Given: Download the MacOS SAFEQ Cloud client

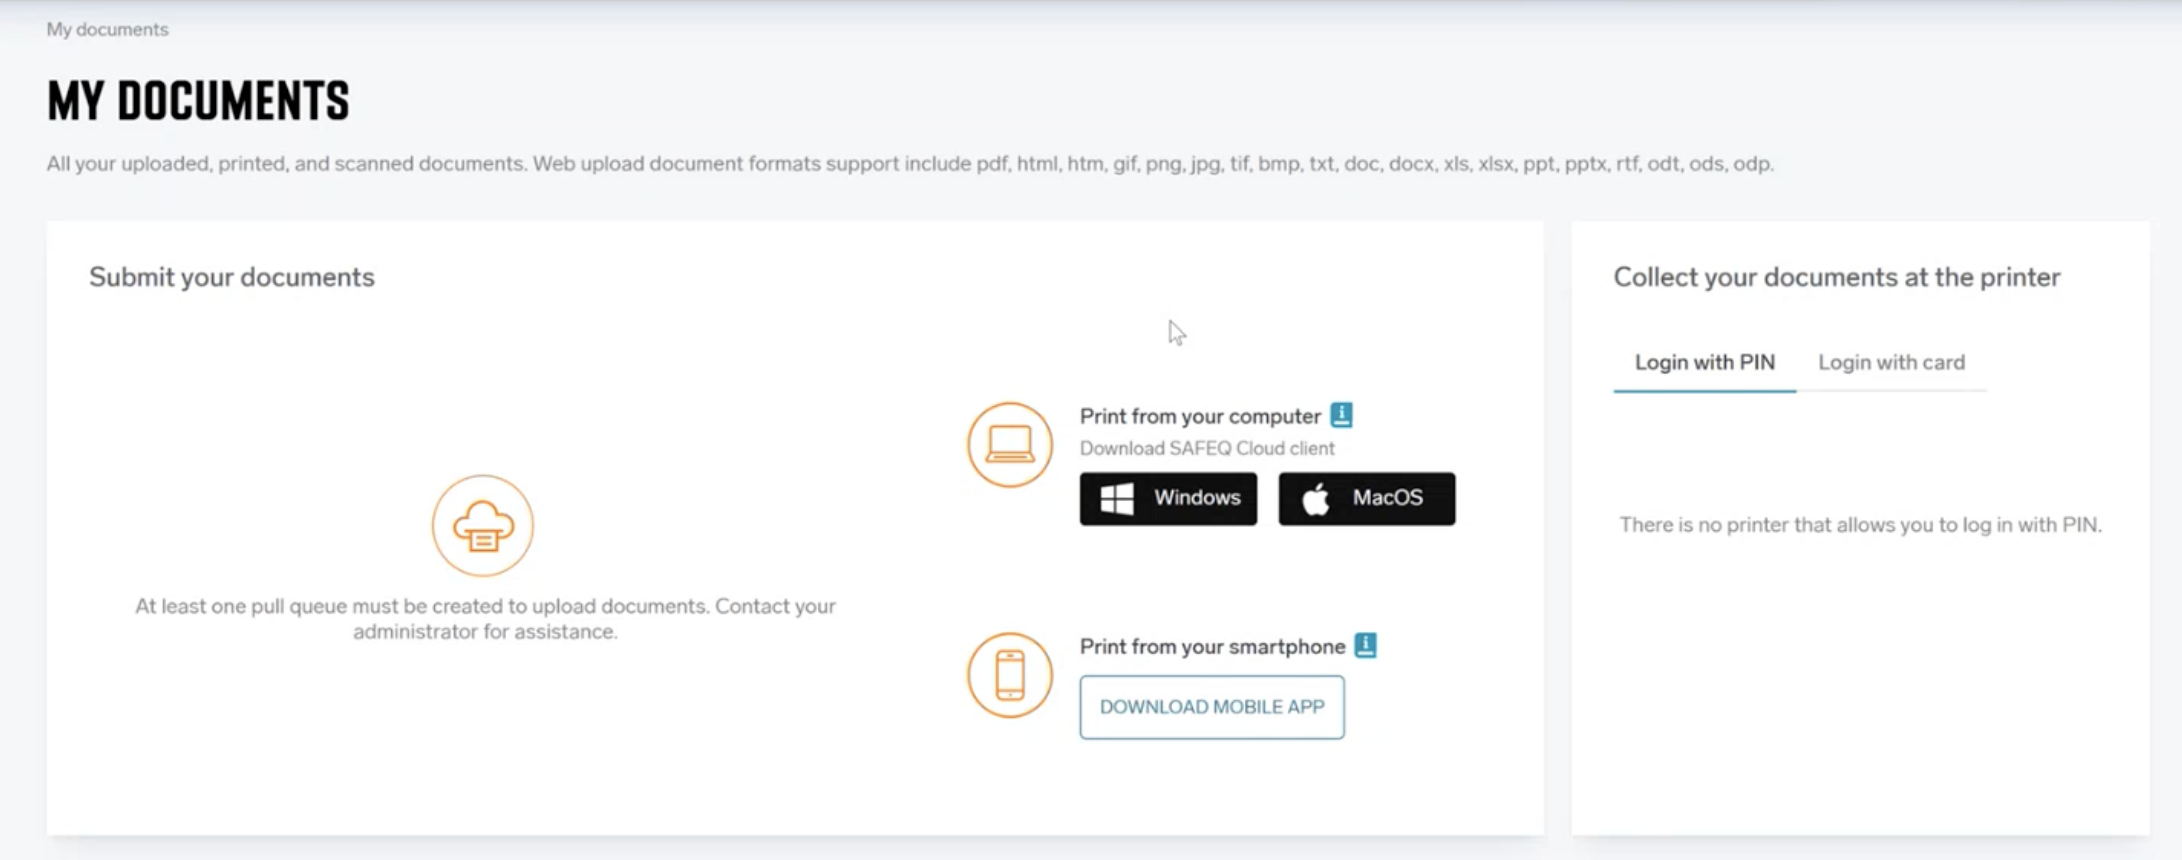Looking at the screenshot, I should click(1366, 498).
